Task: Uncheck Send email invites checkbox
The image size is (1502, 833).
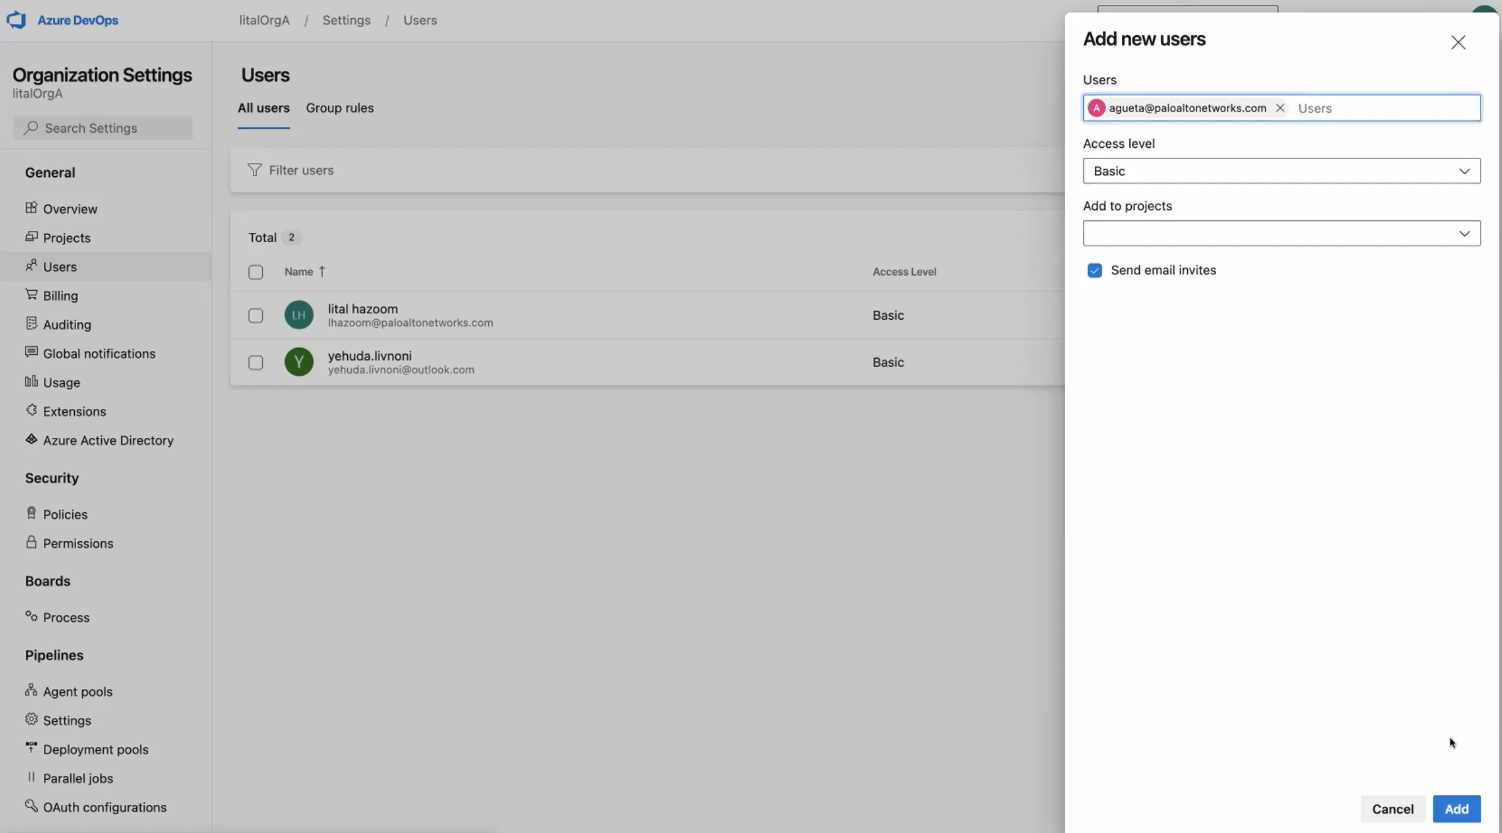Action: [1095, 270]
